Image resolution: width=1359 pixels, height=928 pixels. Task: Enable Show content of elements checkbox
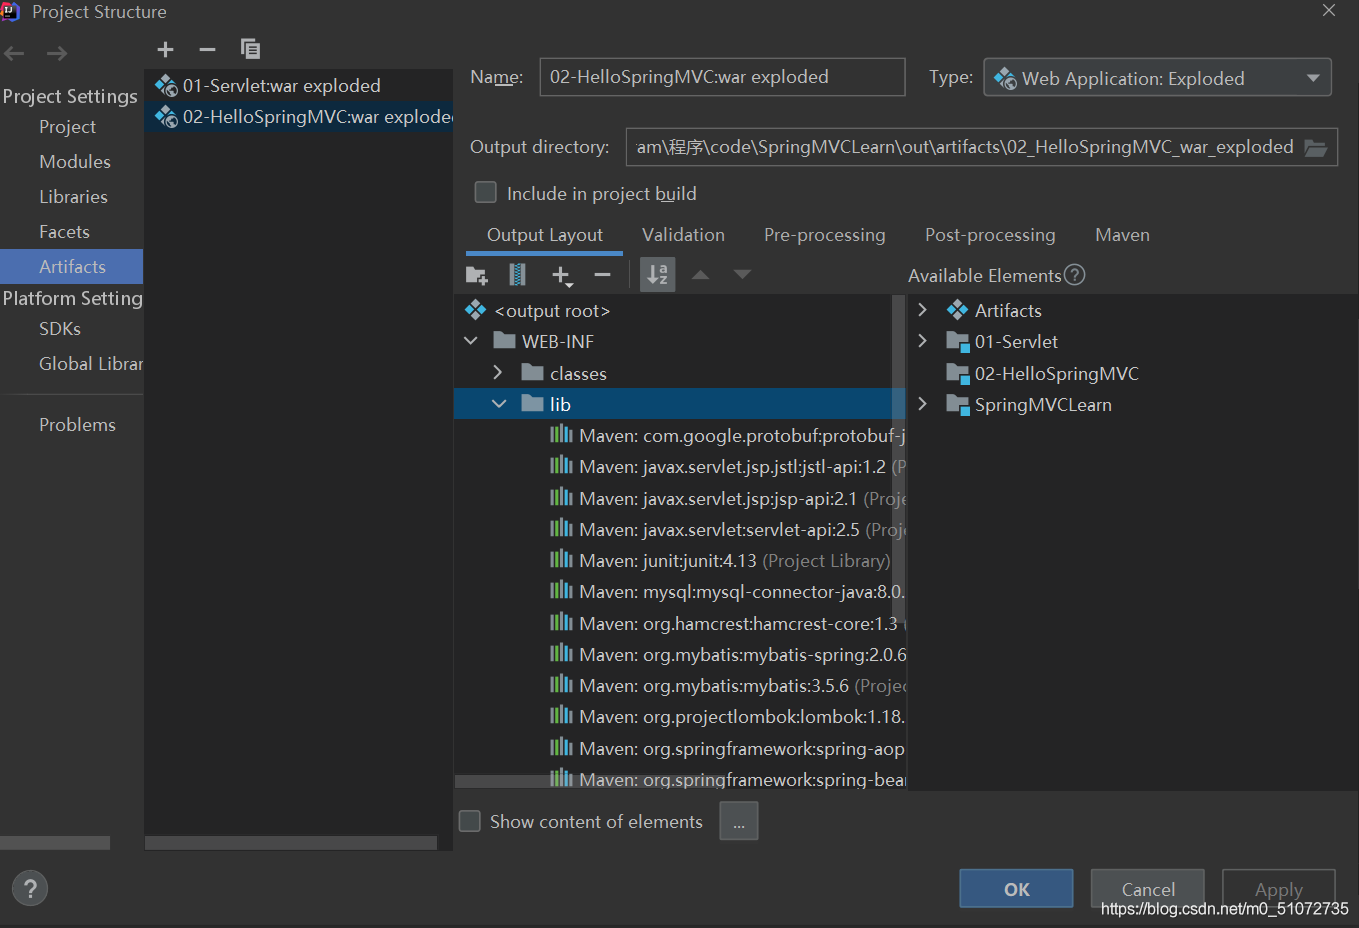click(x=470, y=821)
